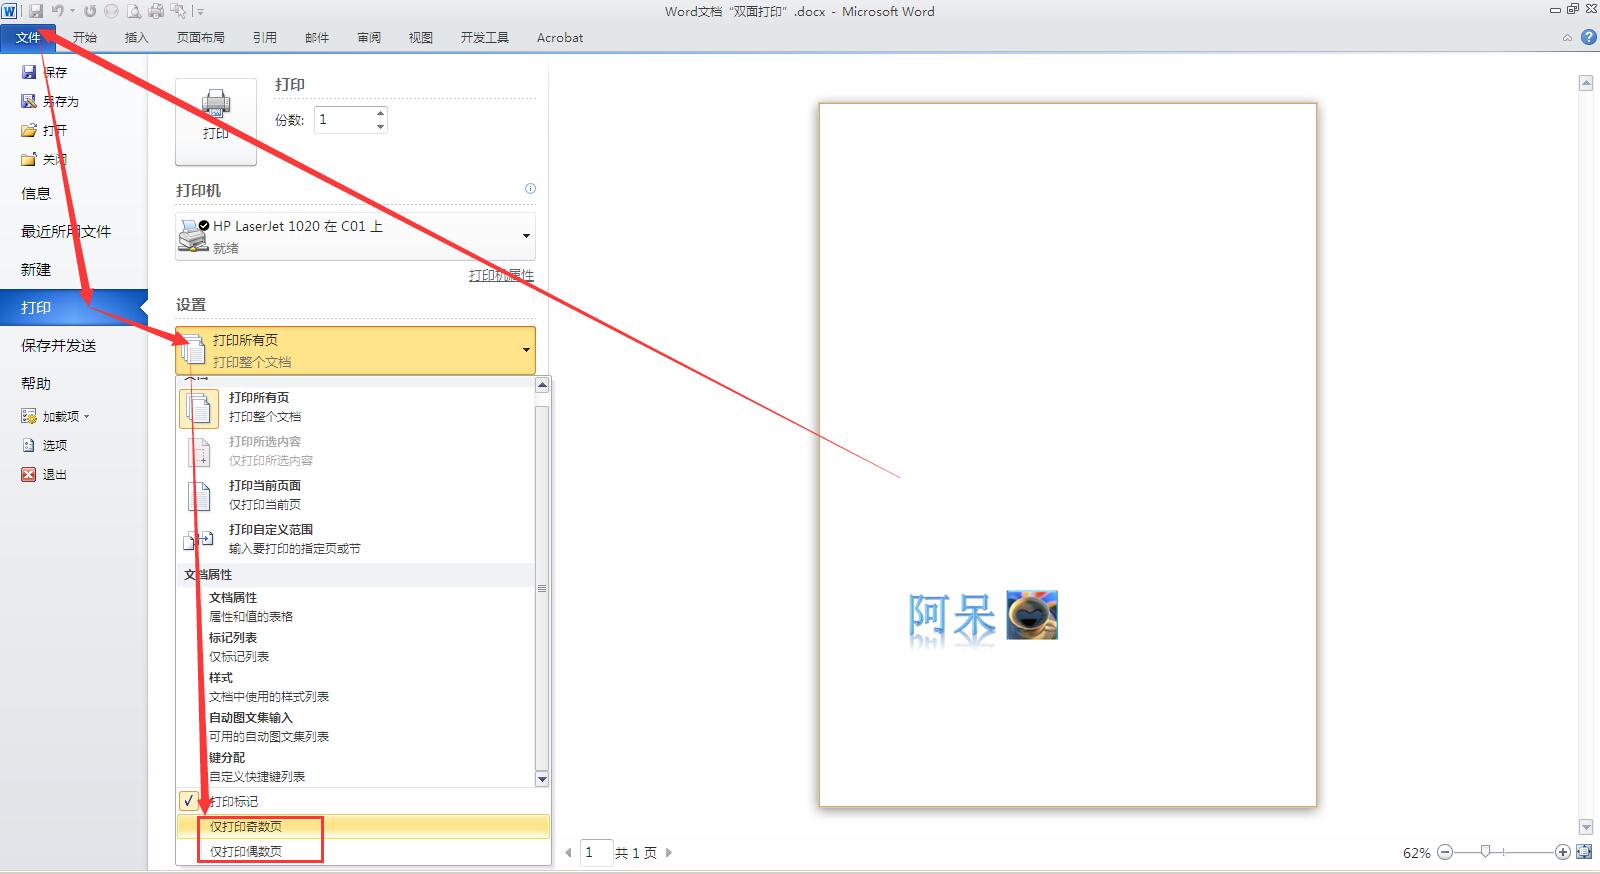Open the Customize Quick Access Toolbar dropdown
1600x874 pixels.
click(x=200, y=12)
